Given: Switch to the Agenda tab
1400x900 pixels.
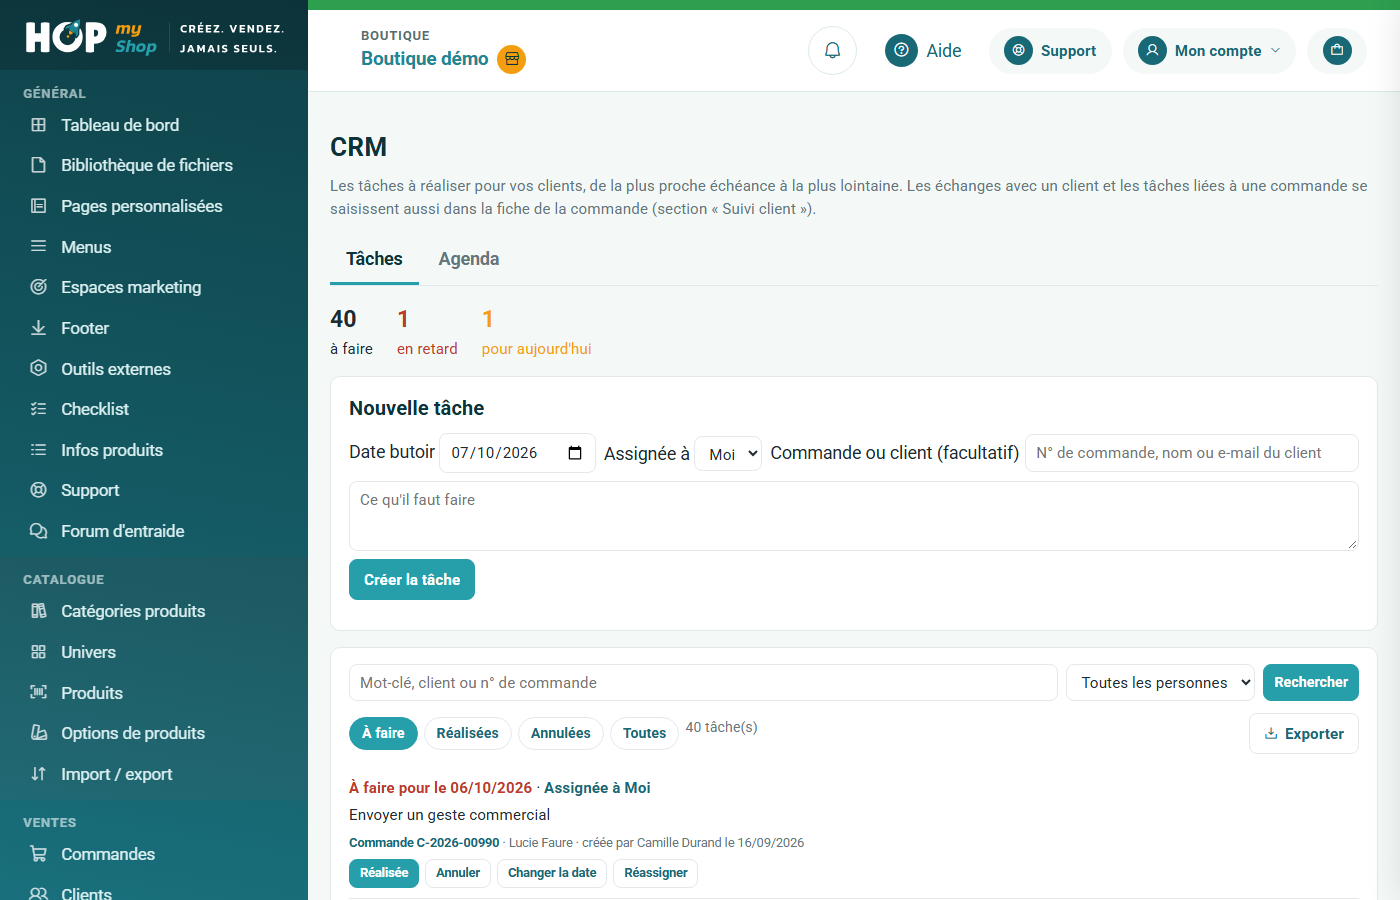Looking at the screenshot, I should [x=469, y=259].
